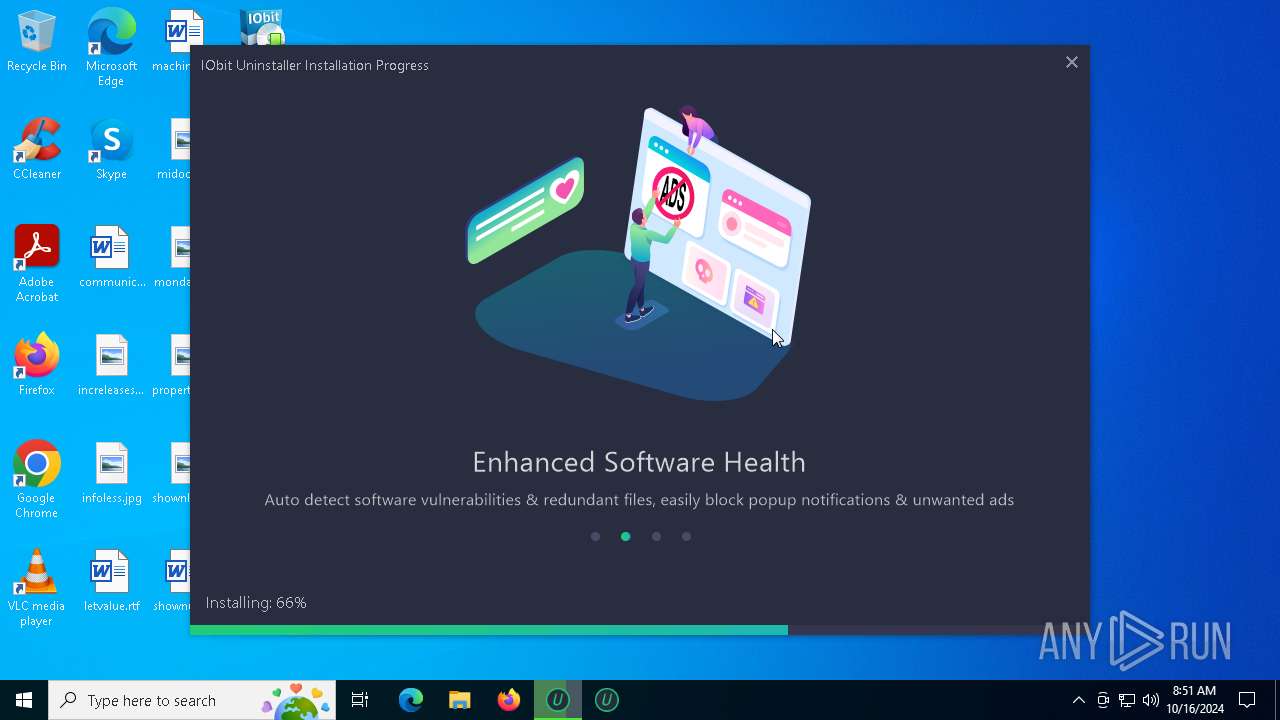This screenshot has height=720, width=1280.
Task: Open the CCleaner desktop shortcut
Action: coord(37,150)
